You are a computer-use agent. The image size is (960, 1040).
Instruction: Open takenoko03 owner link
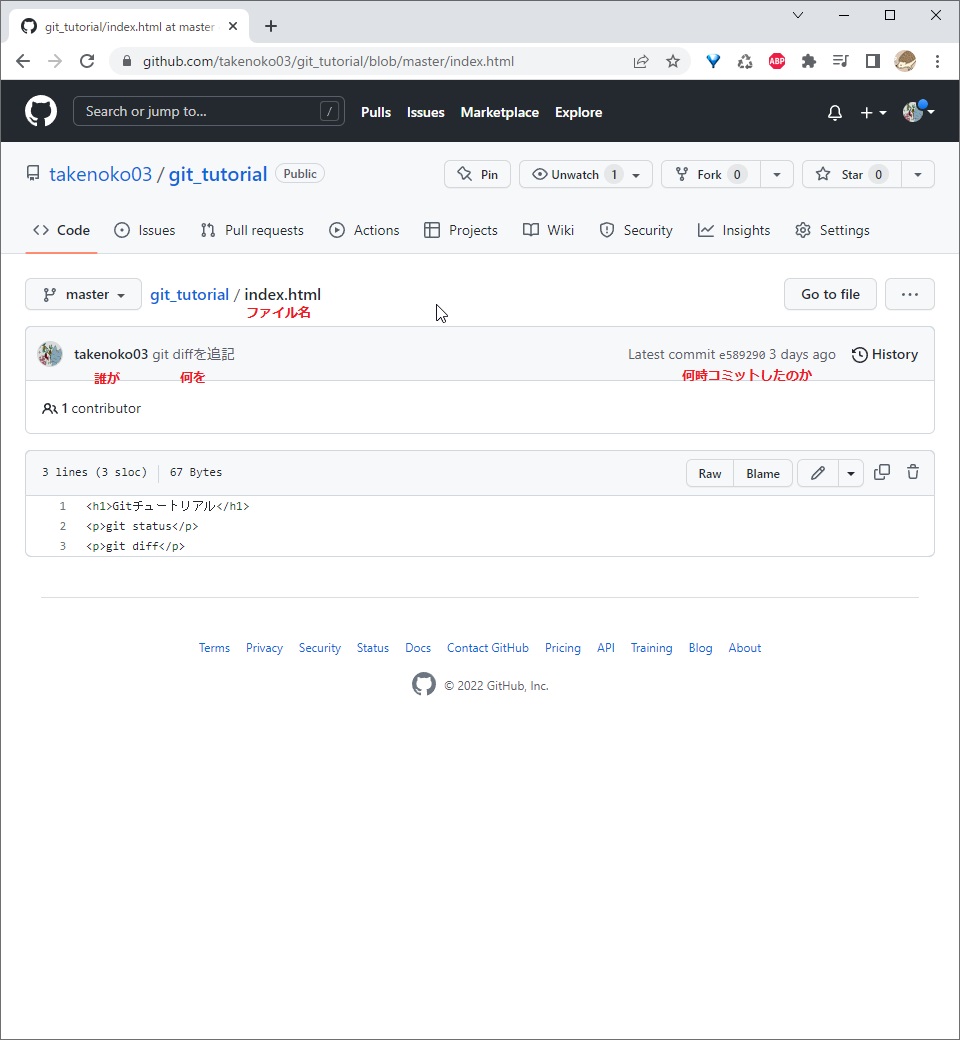coord(100,174)
